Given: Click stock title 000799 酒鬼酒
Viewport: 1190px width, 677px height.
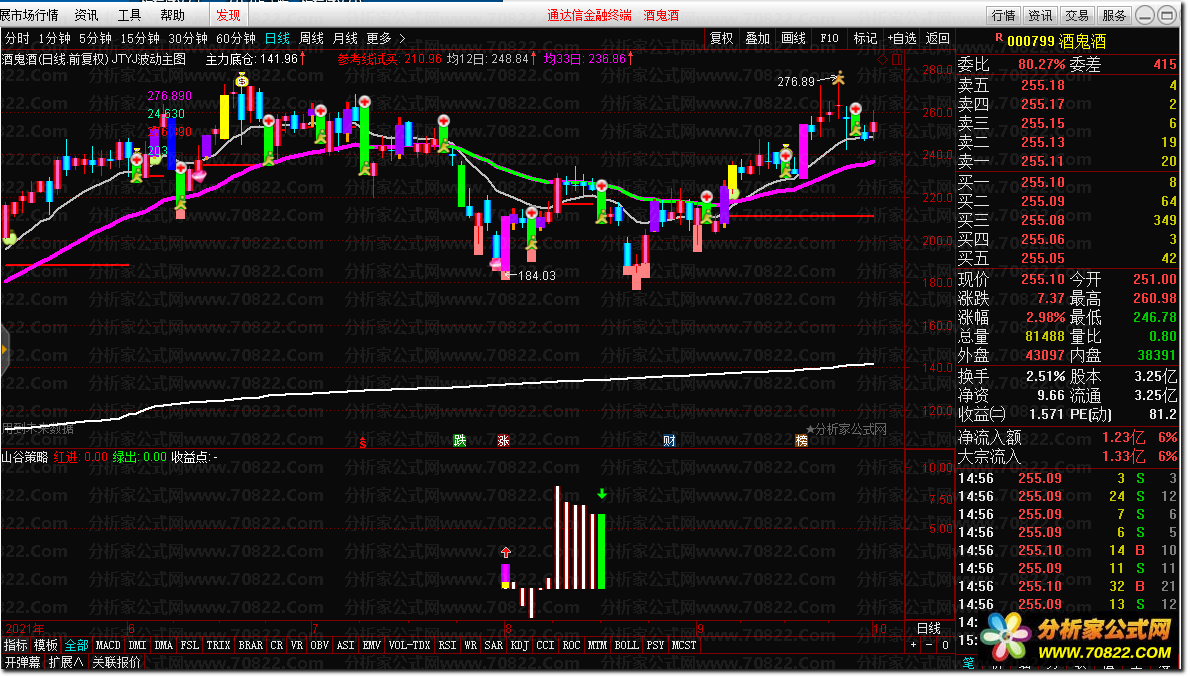Looking at the screenshot, I should click(x=1056, y=41).
